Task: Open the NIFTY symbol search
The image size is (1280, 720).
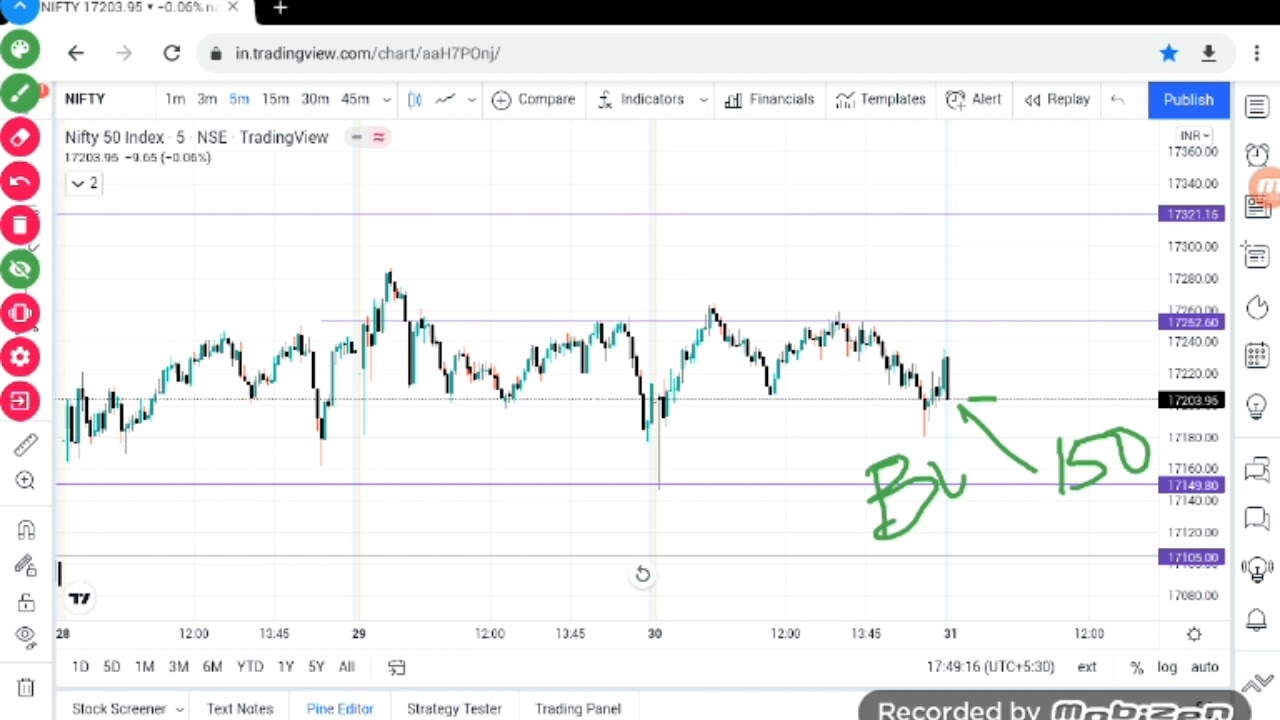Action: pyautogui.click(x=85, y=99)
